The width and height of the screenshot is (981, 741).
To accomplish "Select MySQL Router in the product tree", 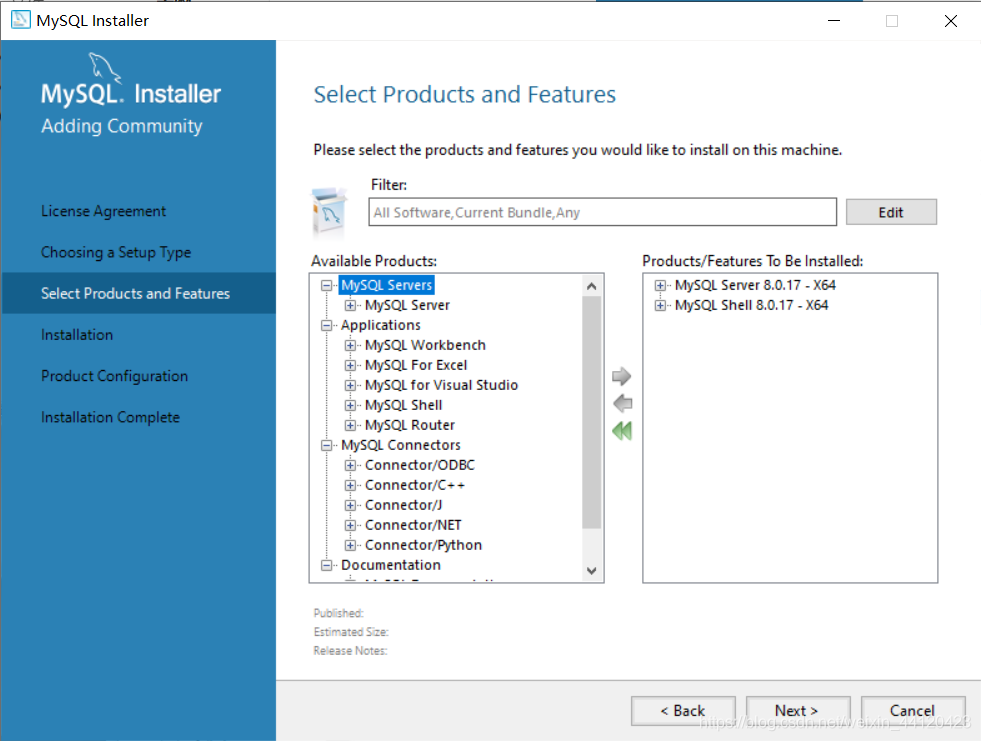I will pyautogui.click(x=410, y=426).
